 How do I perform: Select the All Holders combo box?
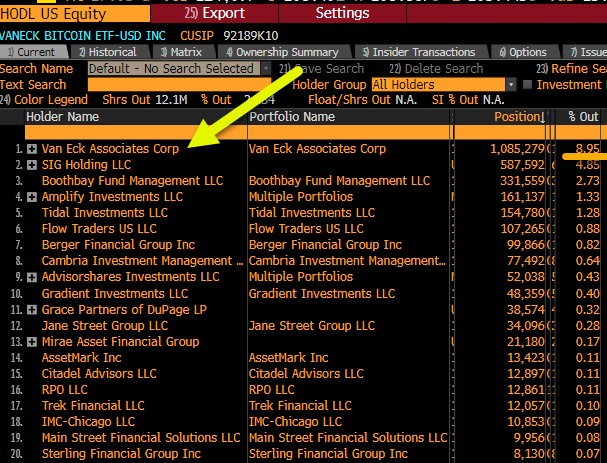click(x=439, y=85)
